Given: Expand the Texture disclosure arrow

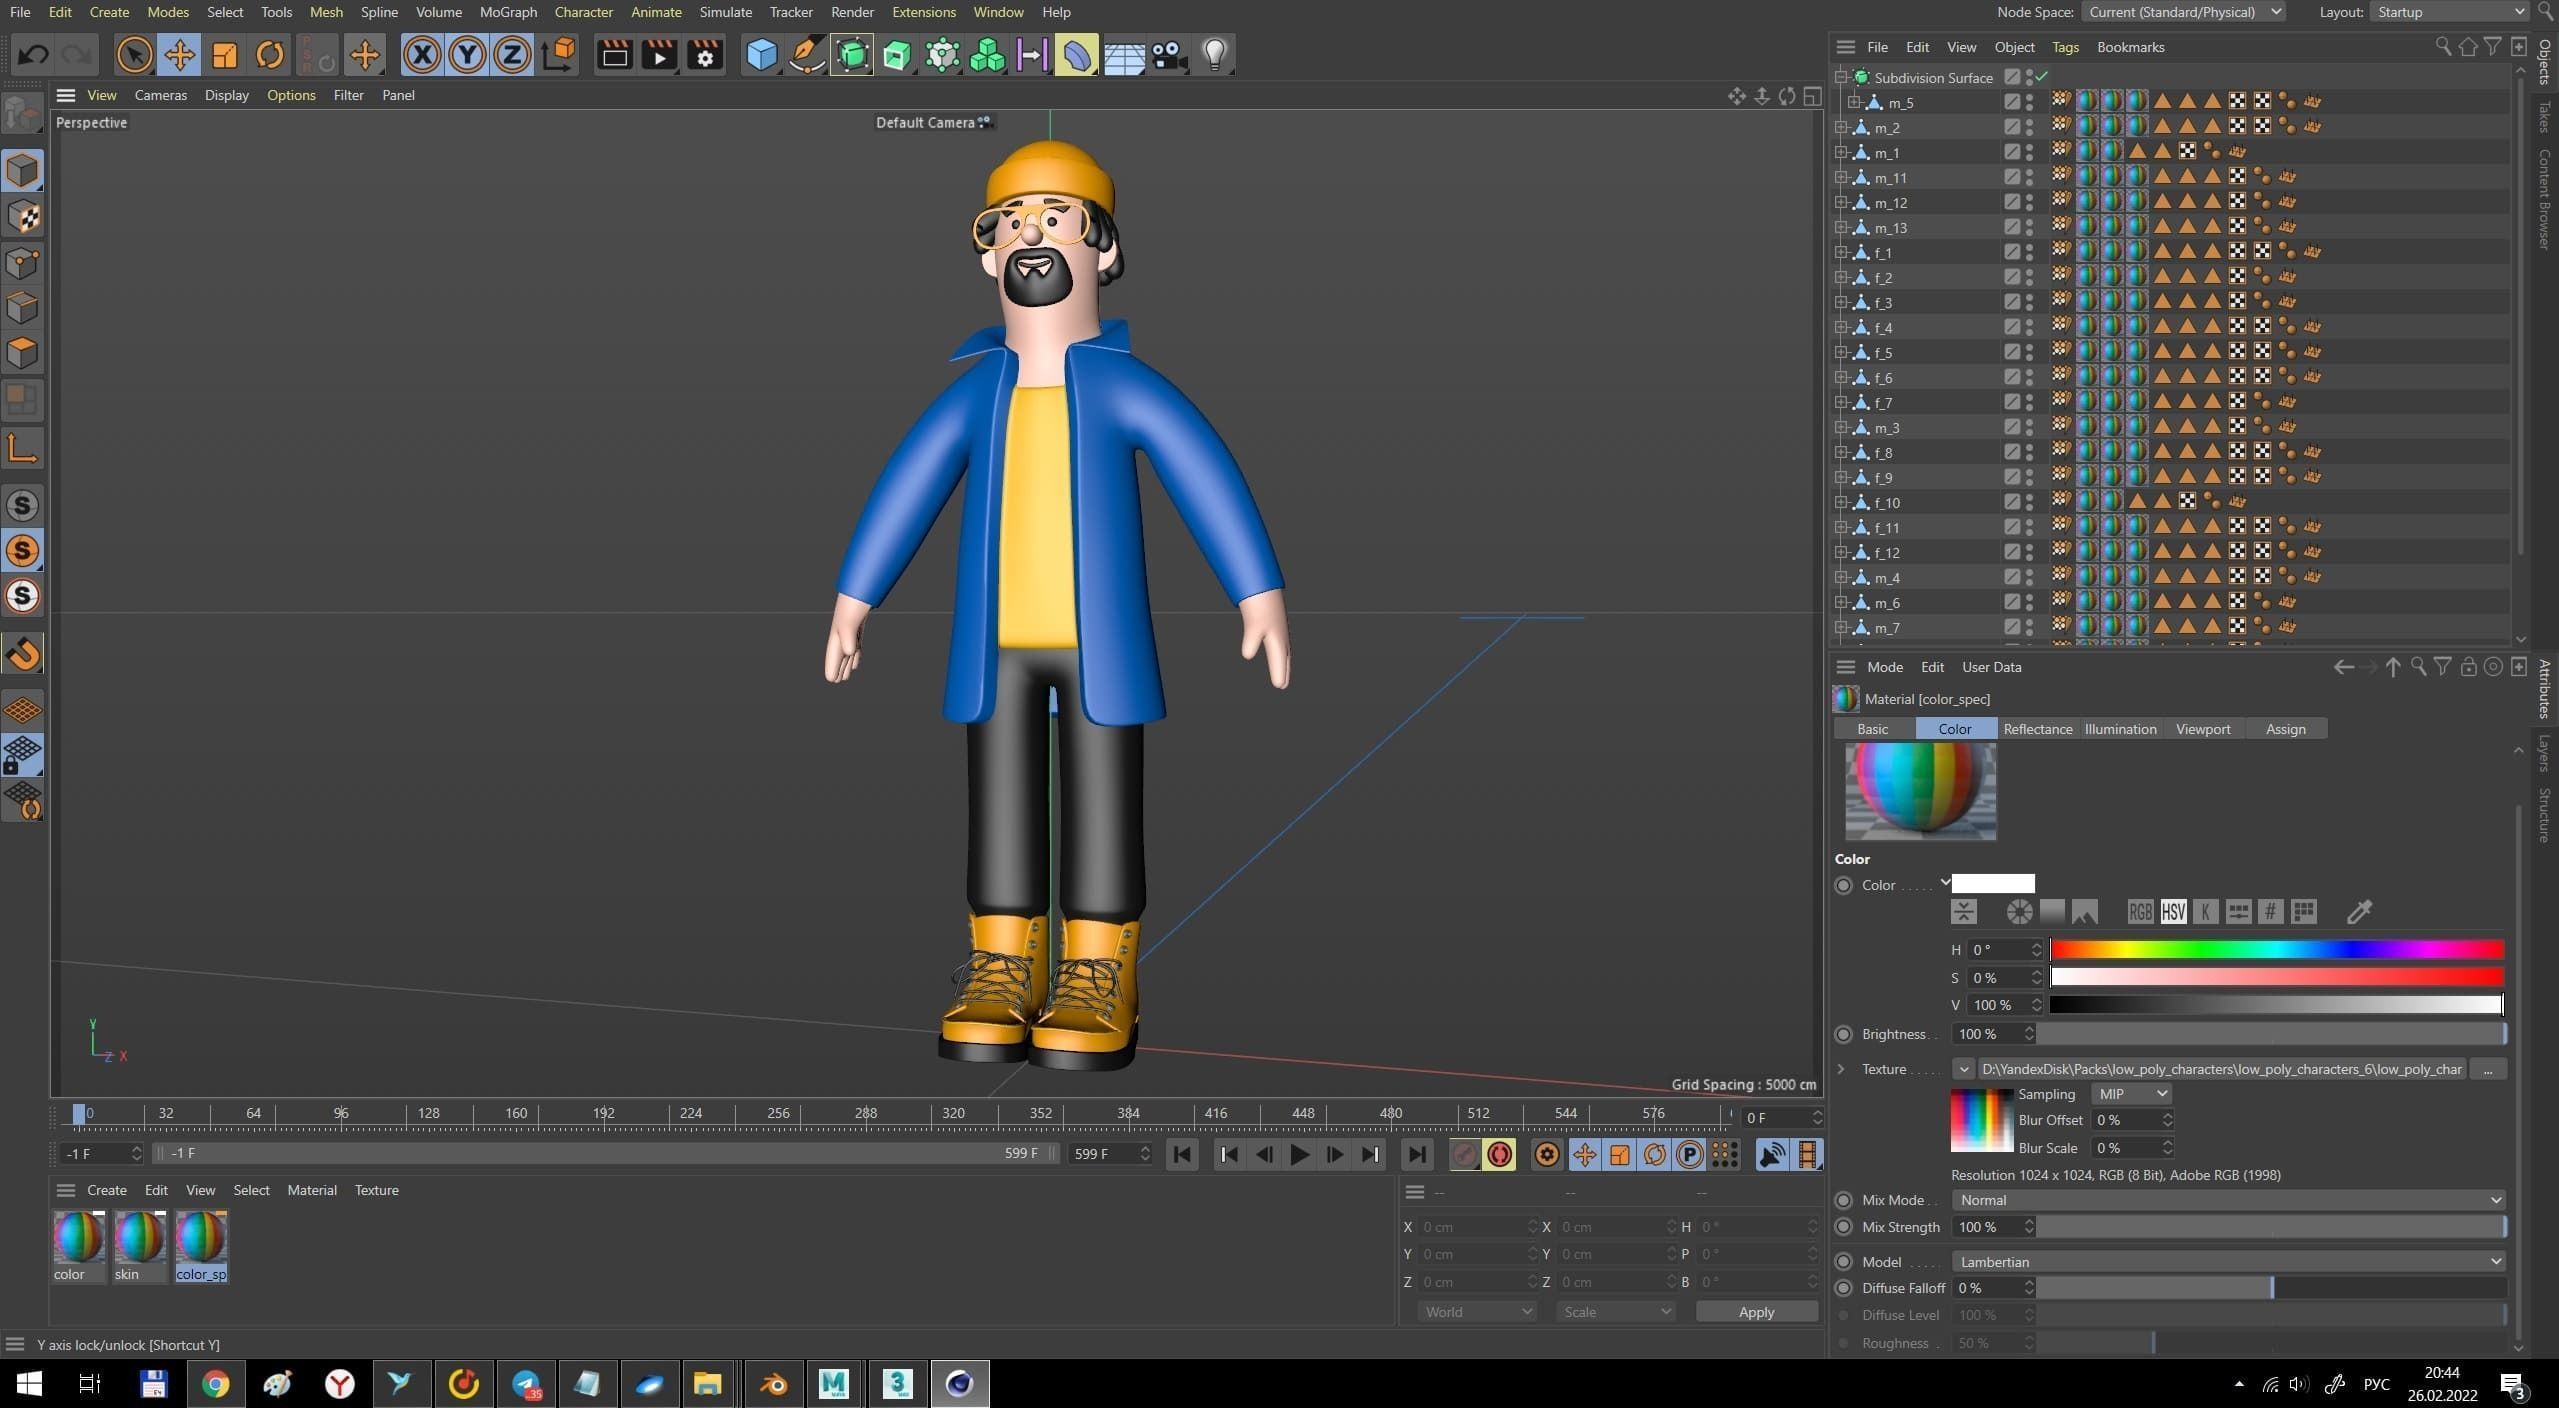Looking at the screenshot, I should click(x=1841, y=1069).
